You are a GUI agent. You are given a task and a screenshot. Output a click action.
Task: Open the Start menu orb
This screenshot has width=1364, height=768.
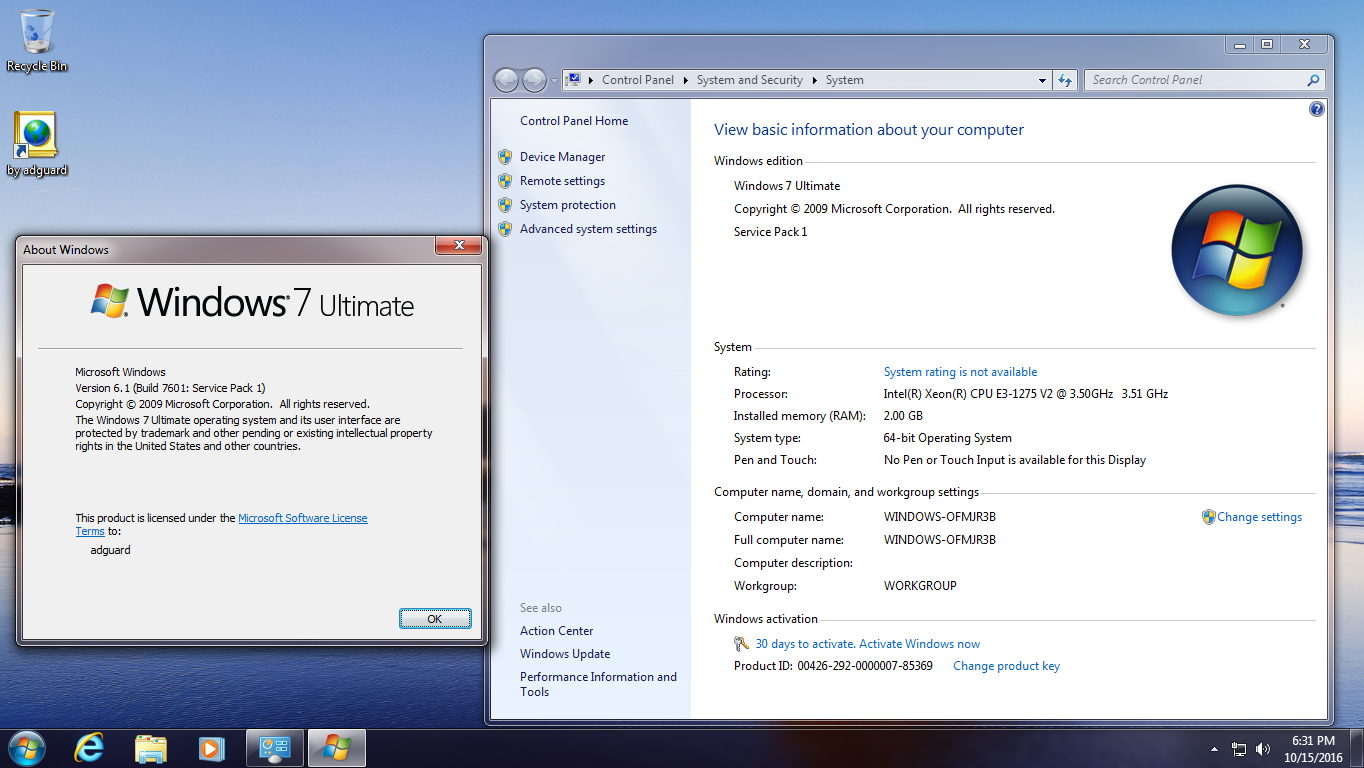pyautogui.click(x=27, y=748)
